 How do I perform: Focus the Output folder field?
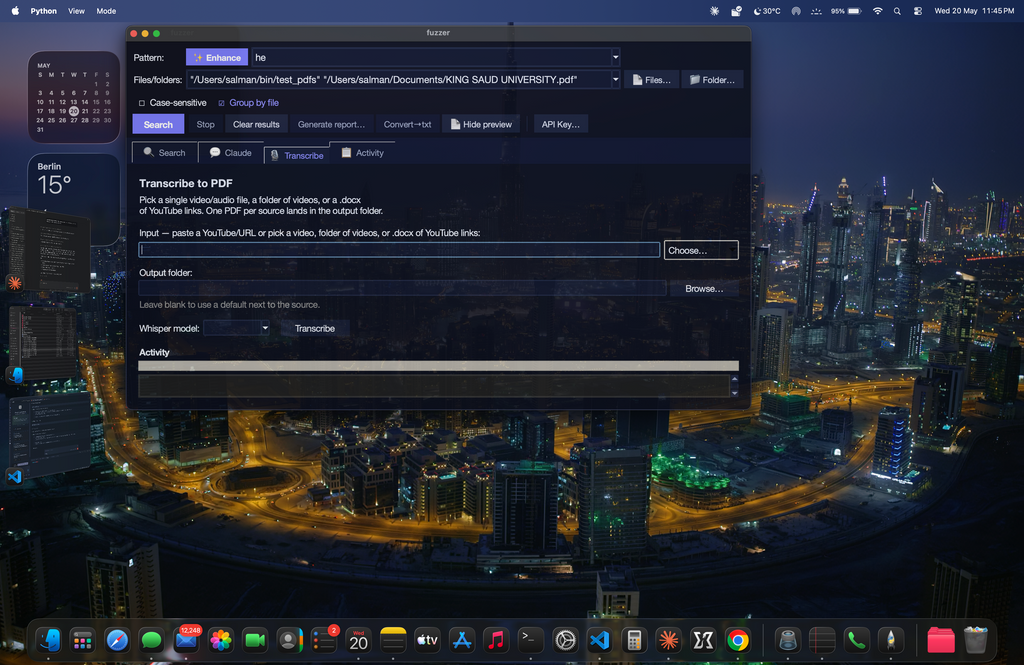tap(402, 288)
